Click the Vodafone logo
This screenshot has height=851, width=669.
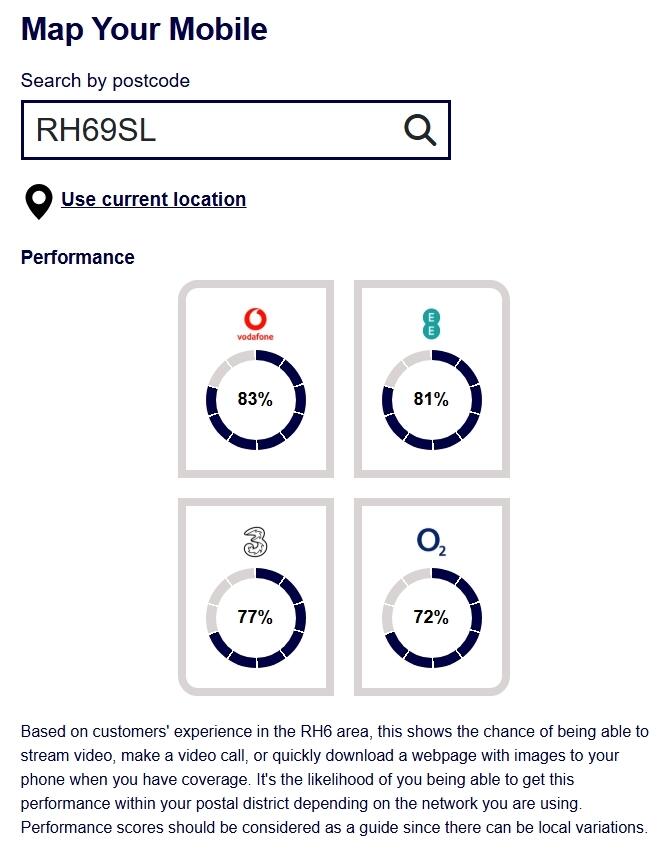pos(255,325)
